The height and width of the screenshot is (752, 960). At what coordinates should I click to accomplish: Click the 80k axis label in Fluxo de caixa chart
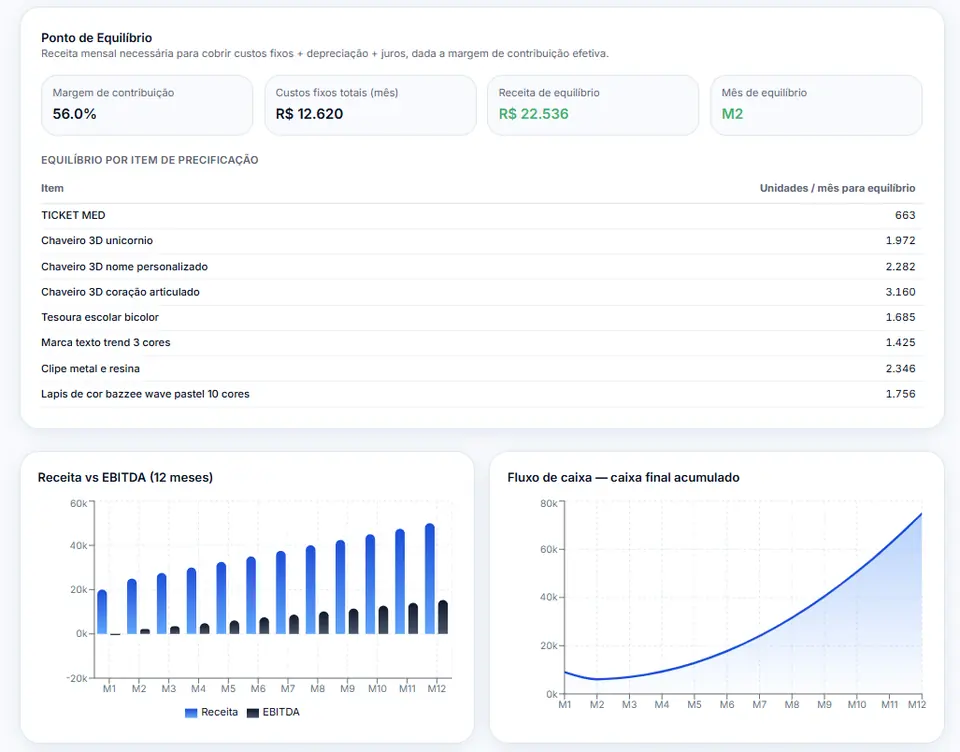click(549, 503)
